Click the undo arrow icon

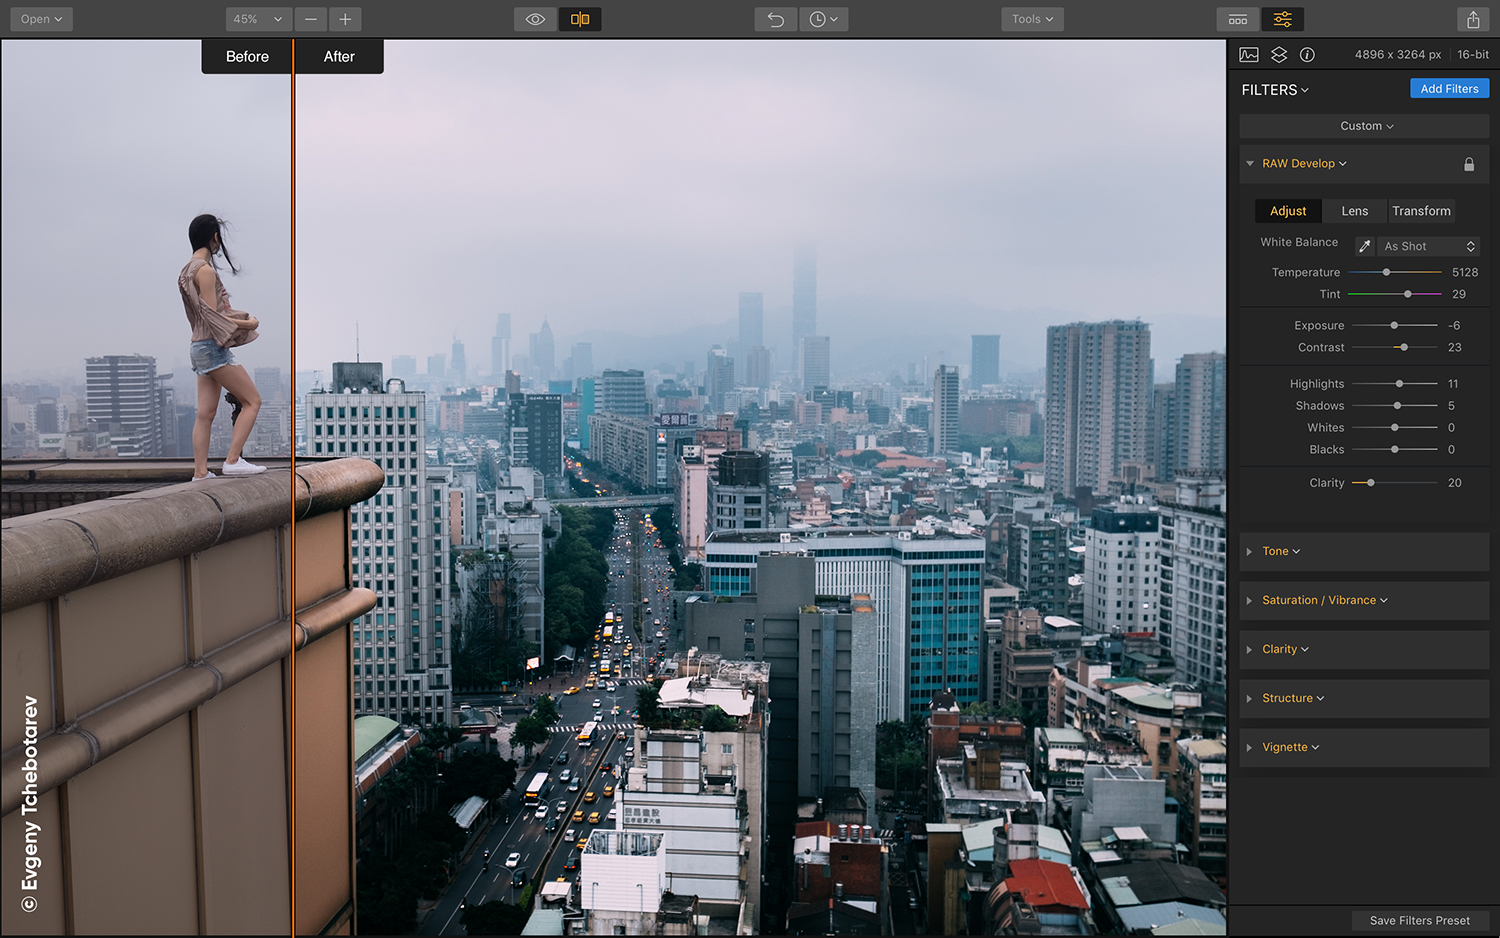tap(776, 19)
